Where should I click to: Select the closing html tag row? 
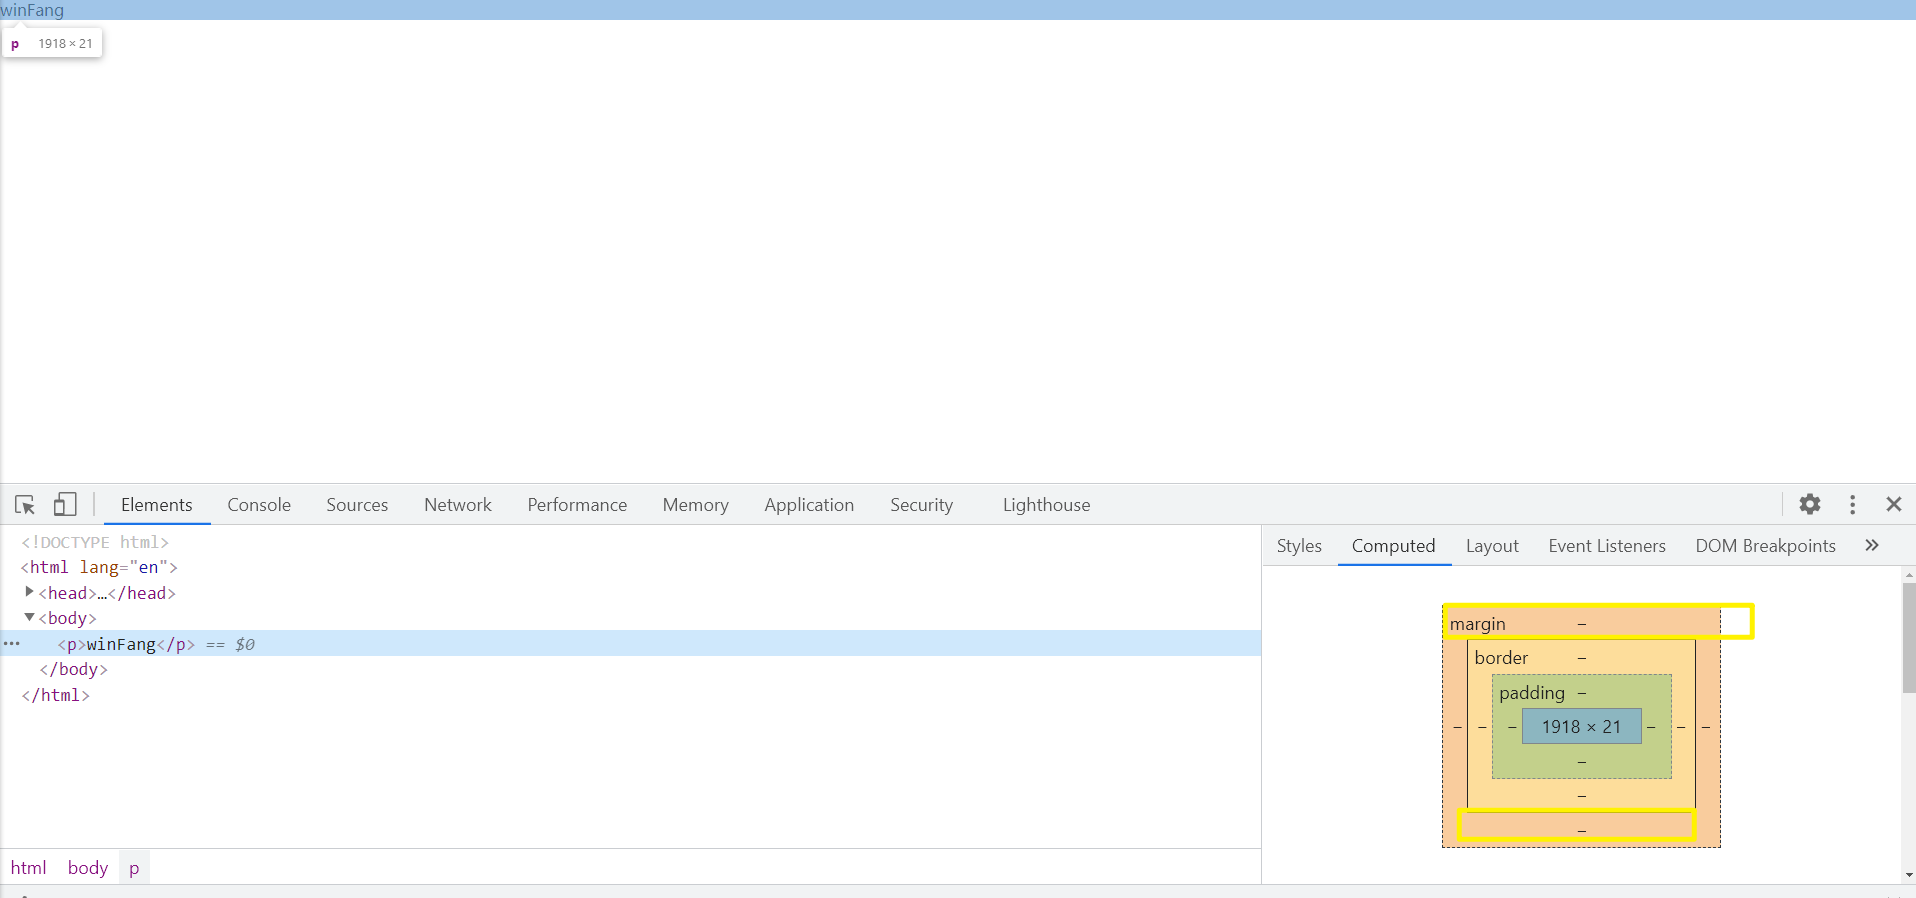55,695
